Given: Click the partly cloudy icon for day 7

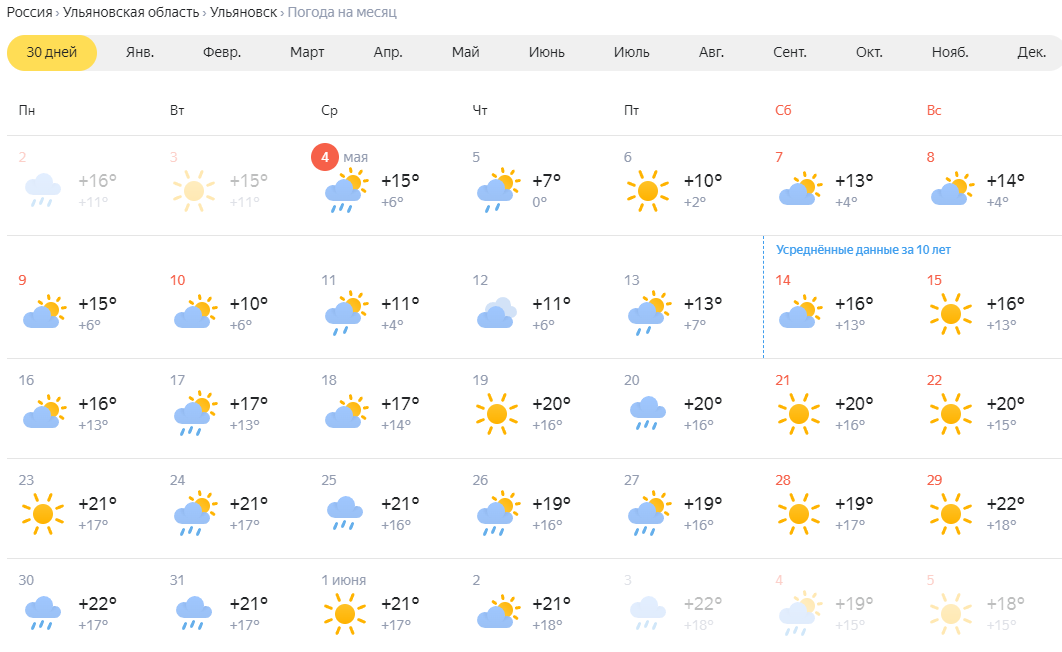Looking at the screenshot, I should click(800, 189).
